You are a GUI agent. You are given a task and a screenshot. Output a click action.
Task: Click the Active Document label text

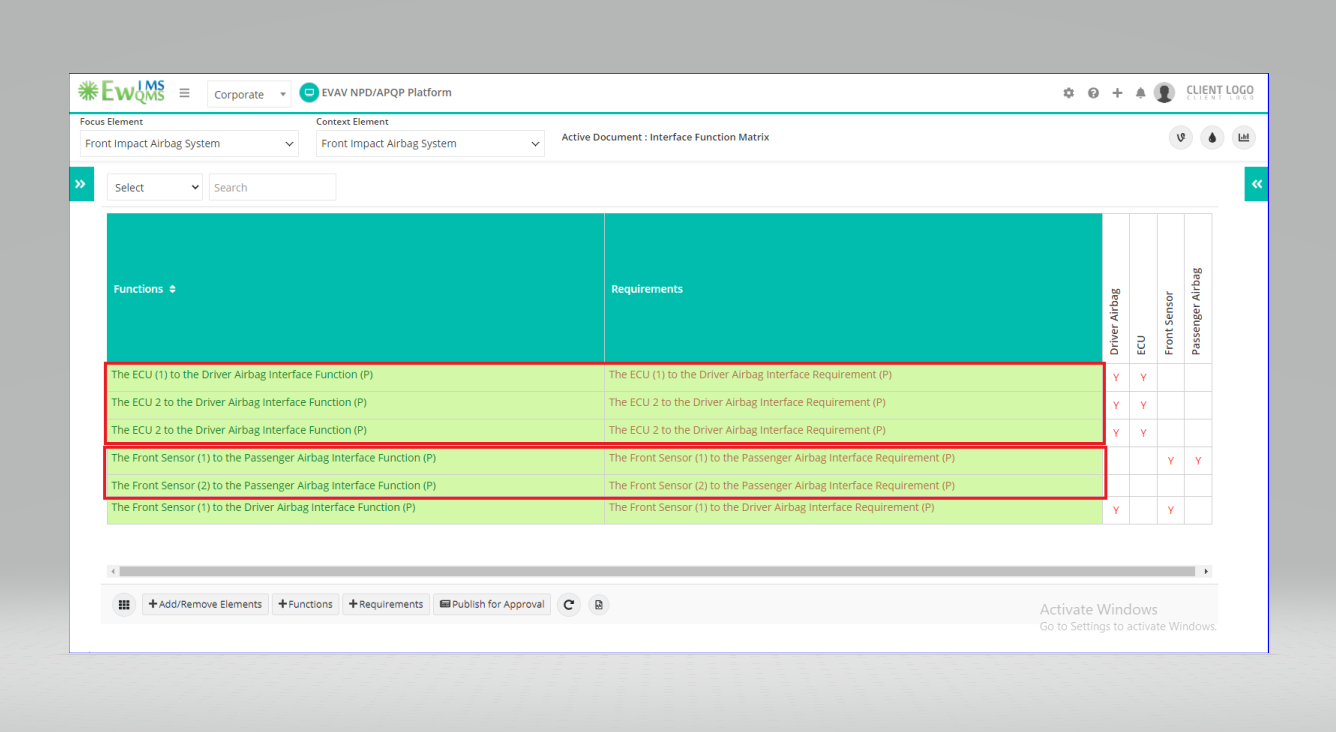(665, 138)
